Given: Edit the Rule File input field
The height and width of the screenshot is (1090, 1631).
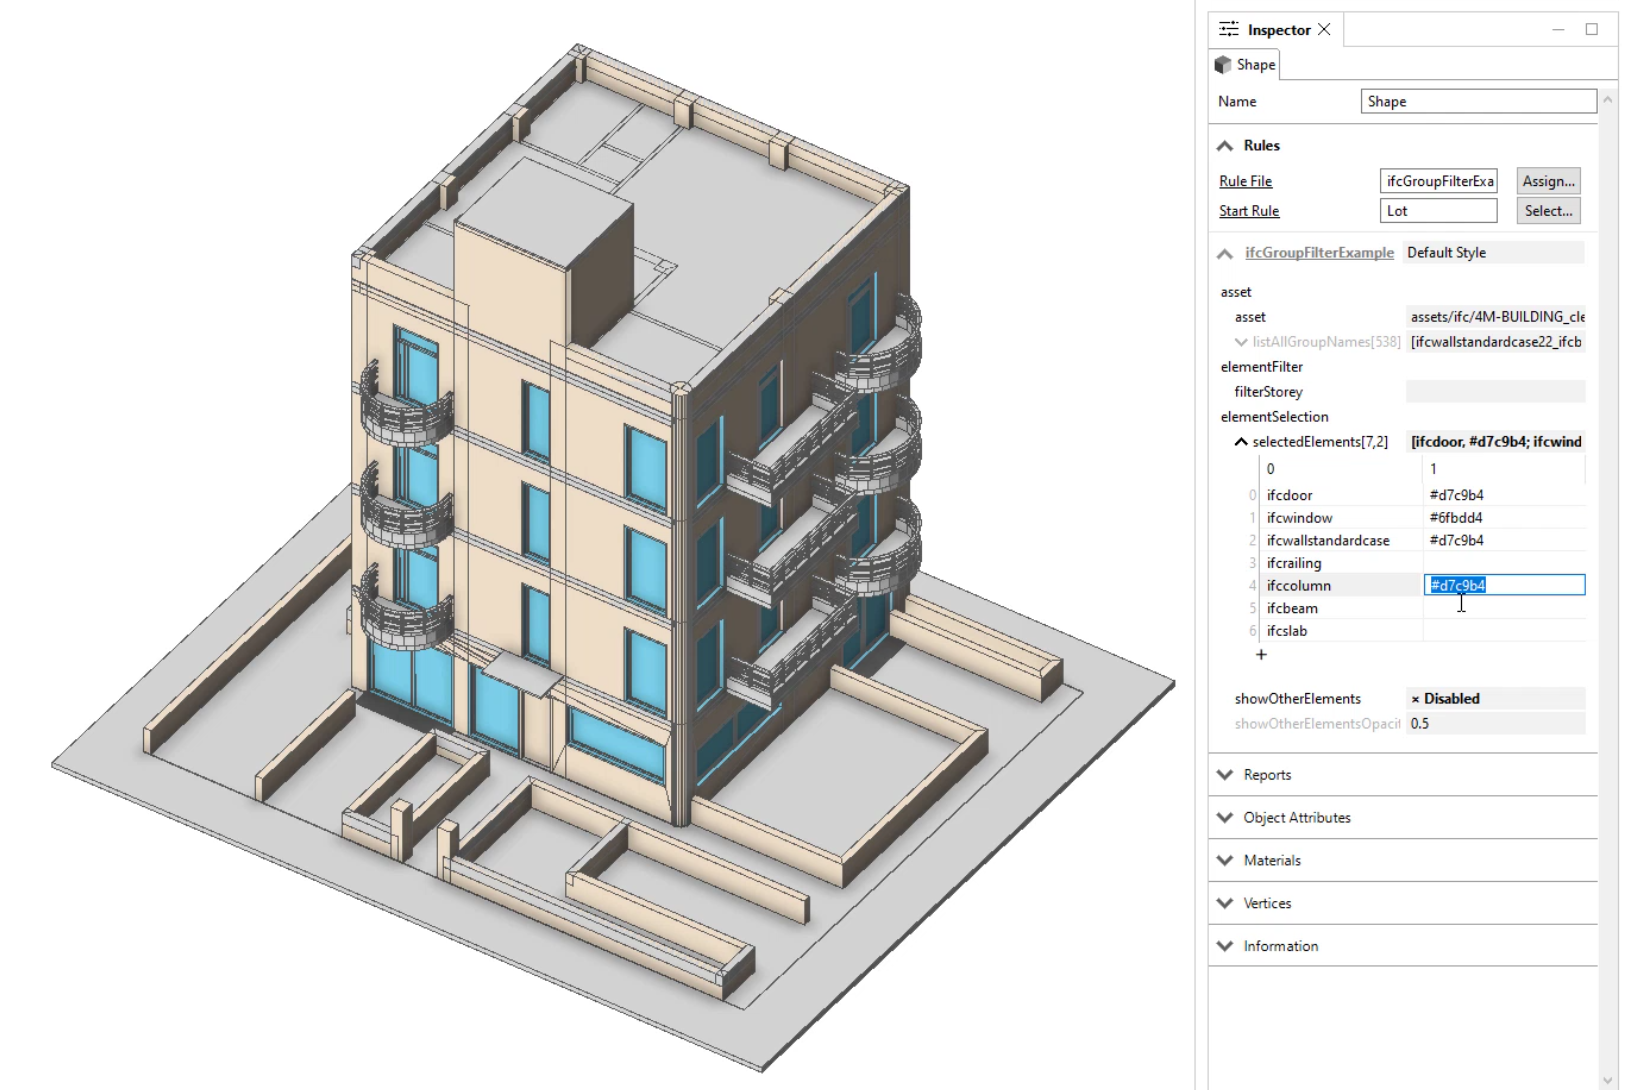Looking at the screenshot, I should [1438, 181].
